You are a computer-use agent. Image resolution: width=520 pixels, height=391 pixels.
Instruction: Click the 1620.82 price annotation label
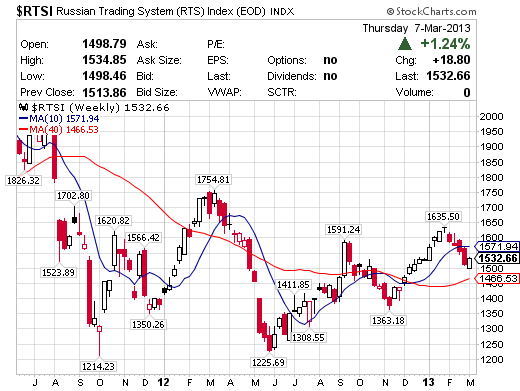[x=113, y=221]
